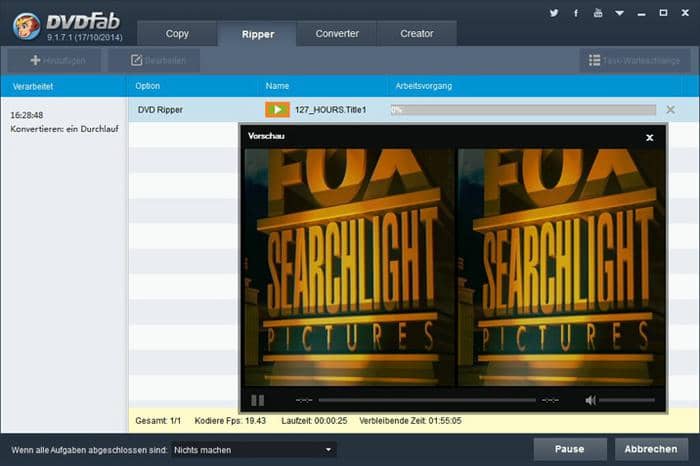This screenshot has height=466, width=700.
Task: Click the left preview video frame
Action: (x=350, y=267)
